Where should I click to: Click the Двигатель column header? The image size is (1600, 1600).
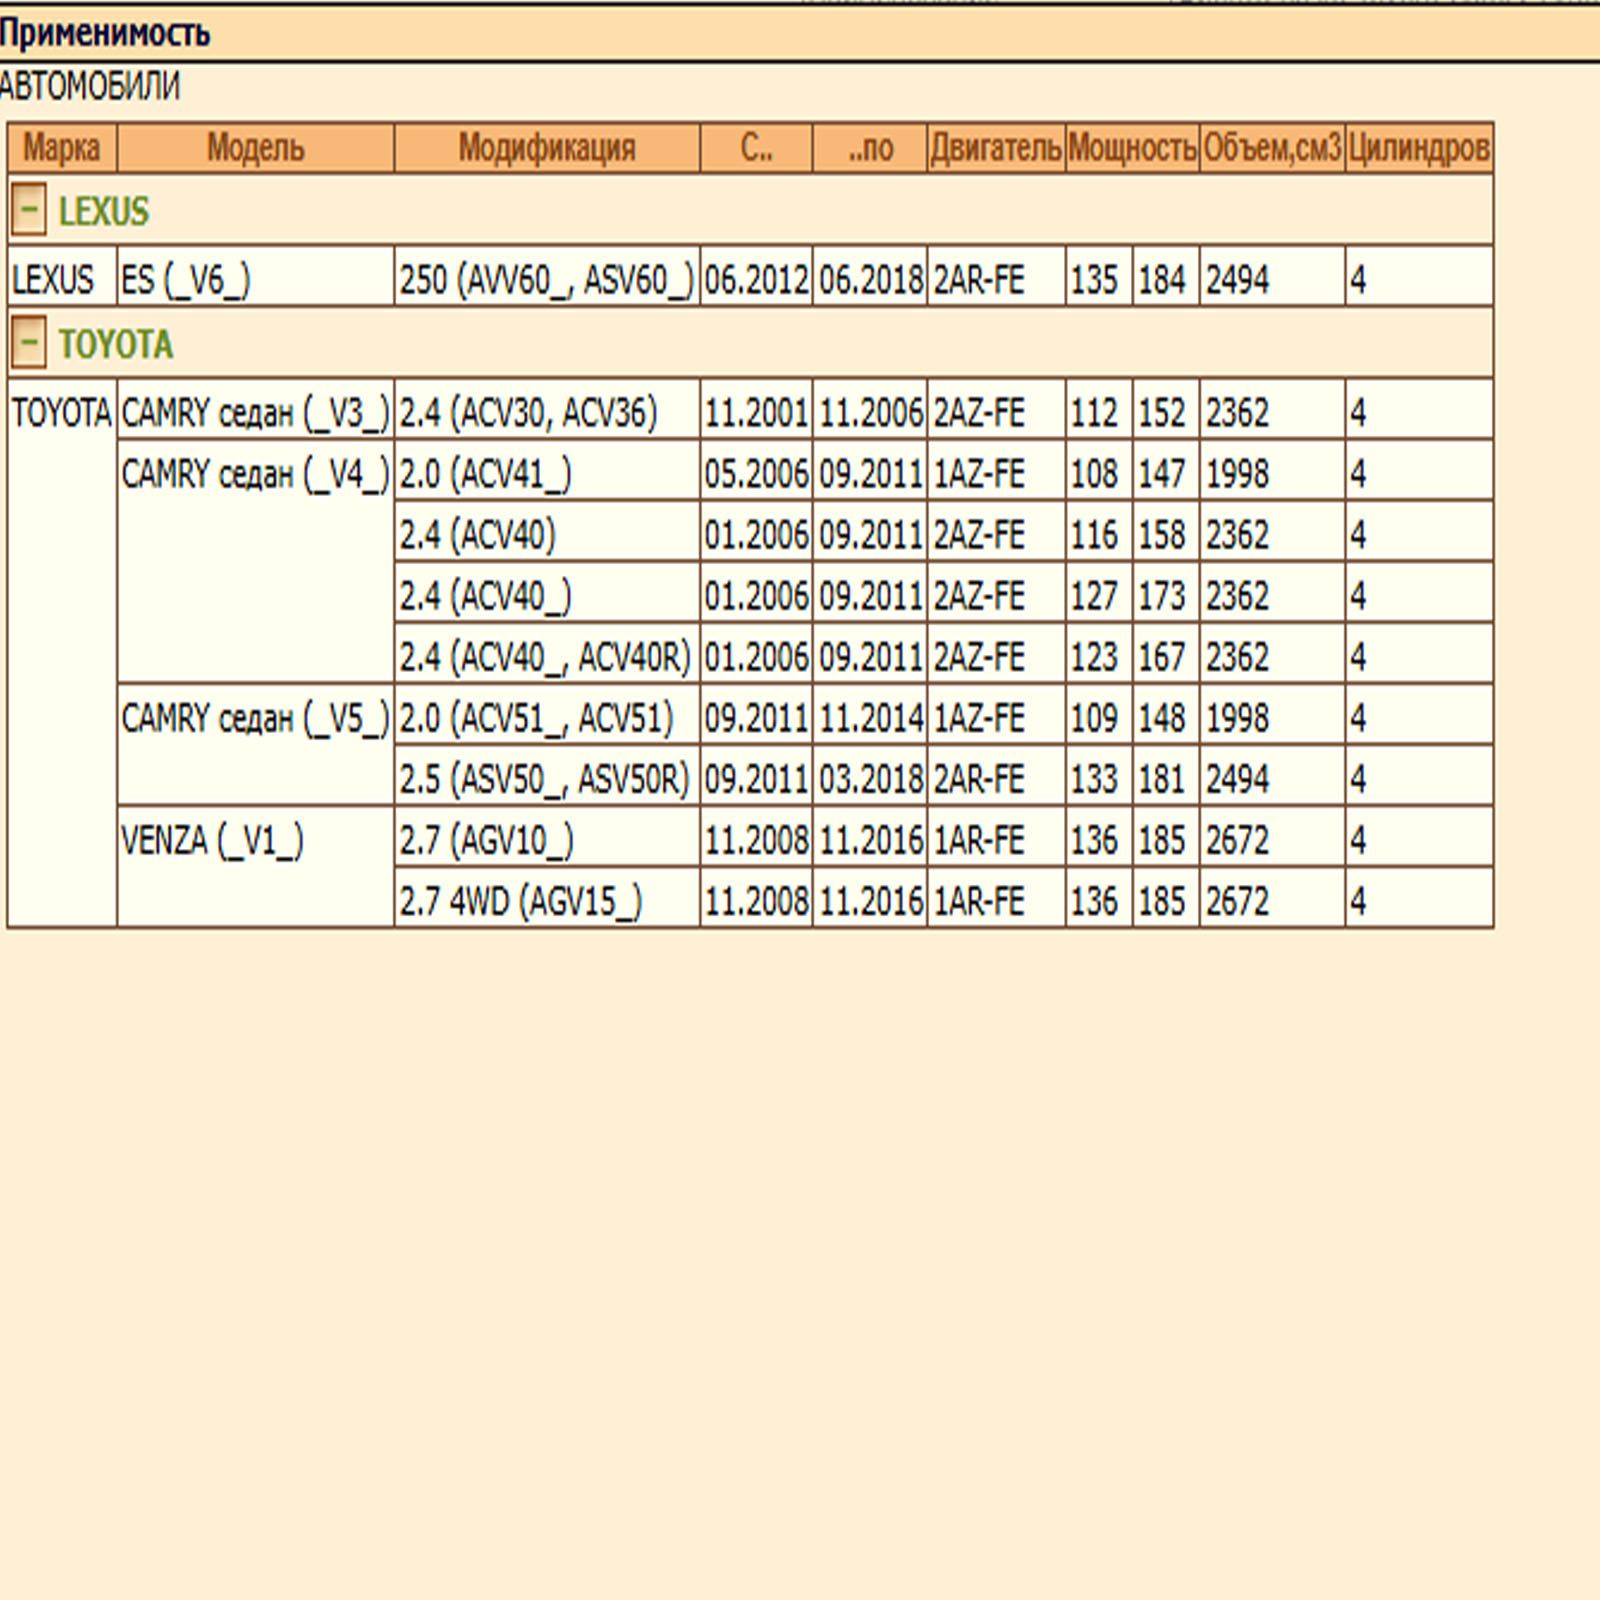pyautogui.click(x=995, y=148)
